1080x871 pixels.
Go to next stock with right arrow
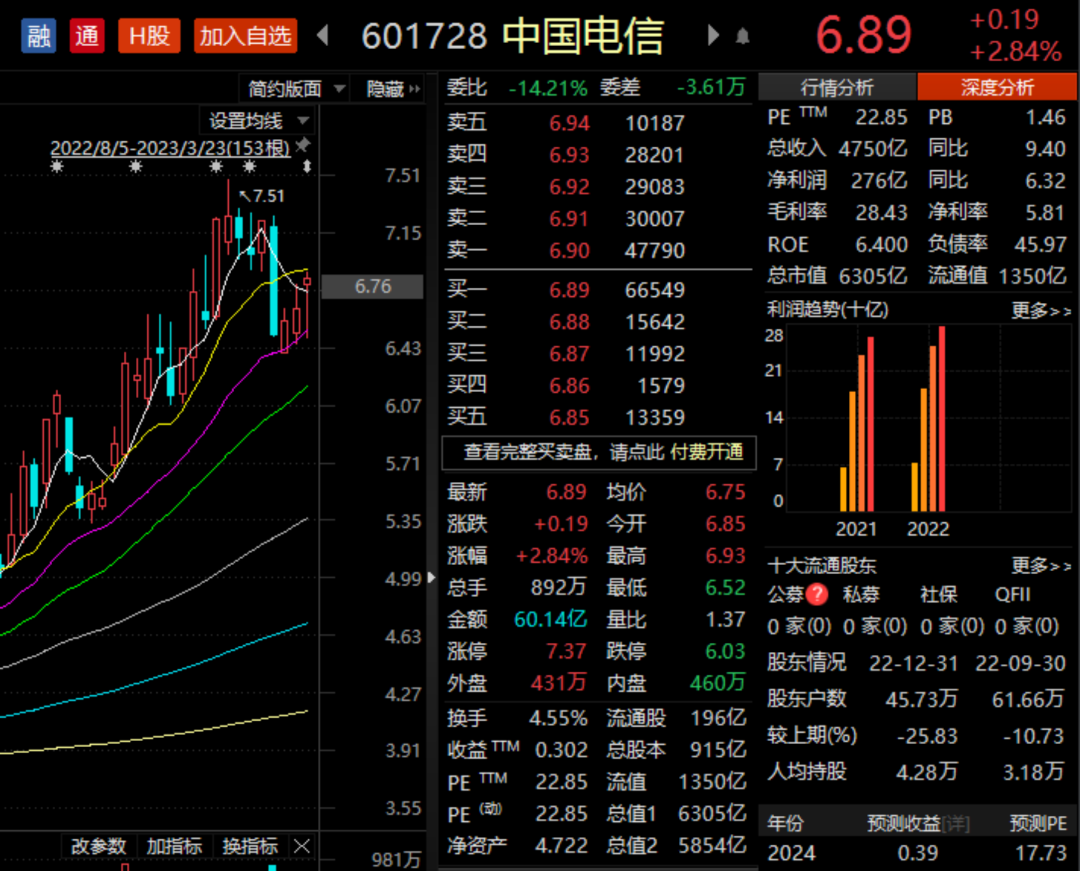click(713, 35)
